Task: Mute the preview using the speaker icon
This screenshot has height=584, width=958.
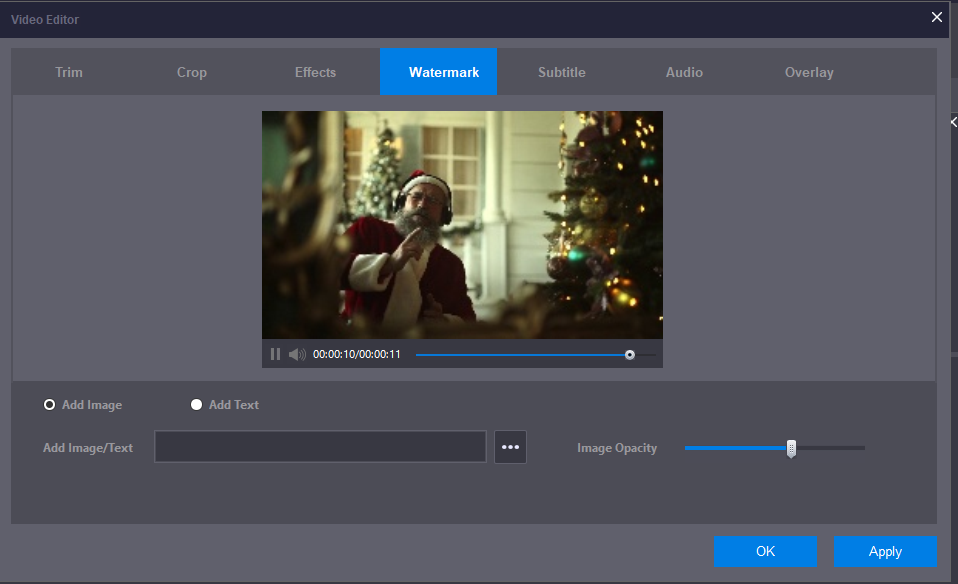Action: tap(297, 354)
